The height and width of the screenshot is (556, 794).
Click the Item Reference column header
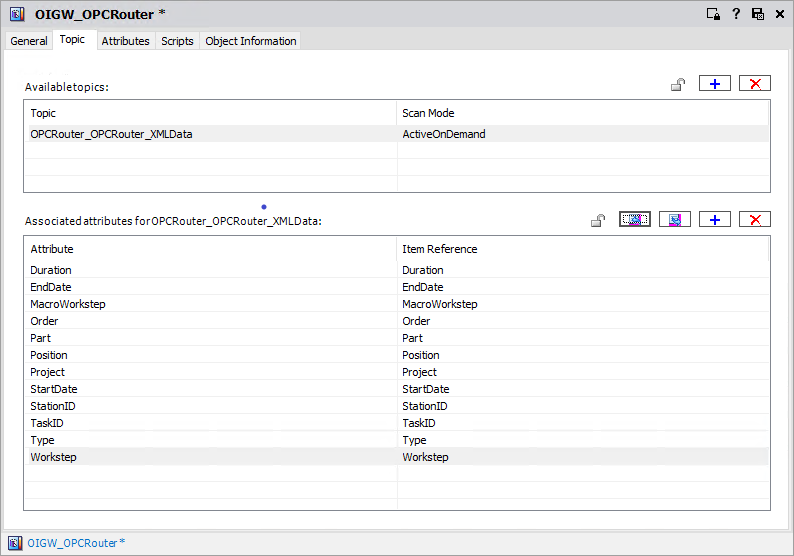[x=583, y=249]
